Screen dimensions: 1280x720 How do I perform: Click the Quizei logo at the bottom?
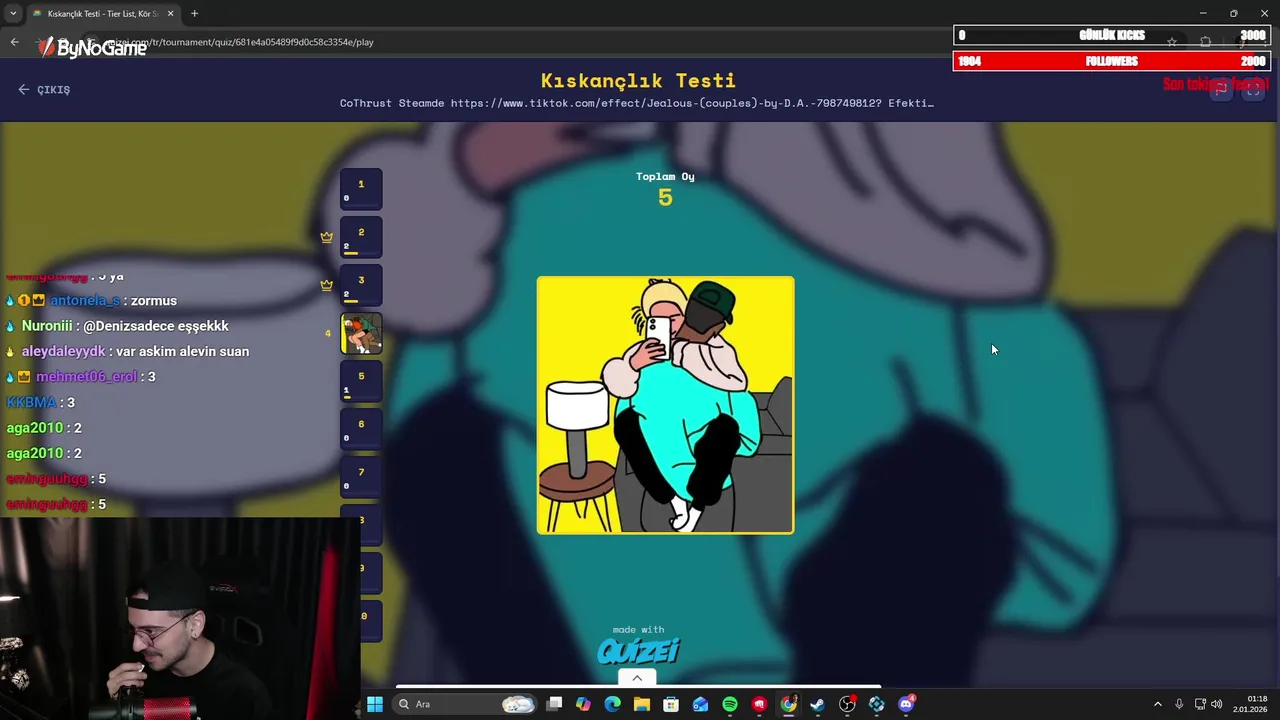(x=638, y=651)
